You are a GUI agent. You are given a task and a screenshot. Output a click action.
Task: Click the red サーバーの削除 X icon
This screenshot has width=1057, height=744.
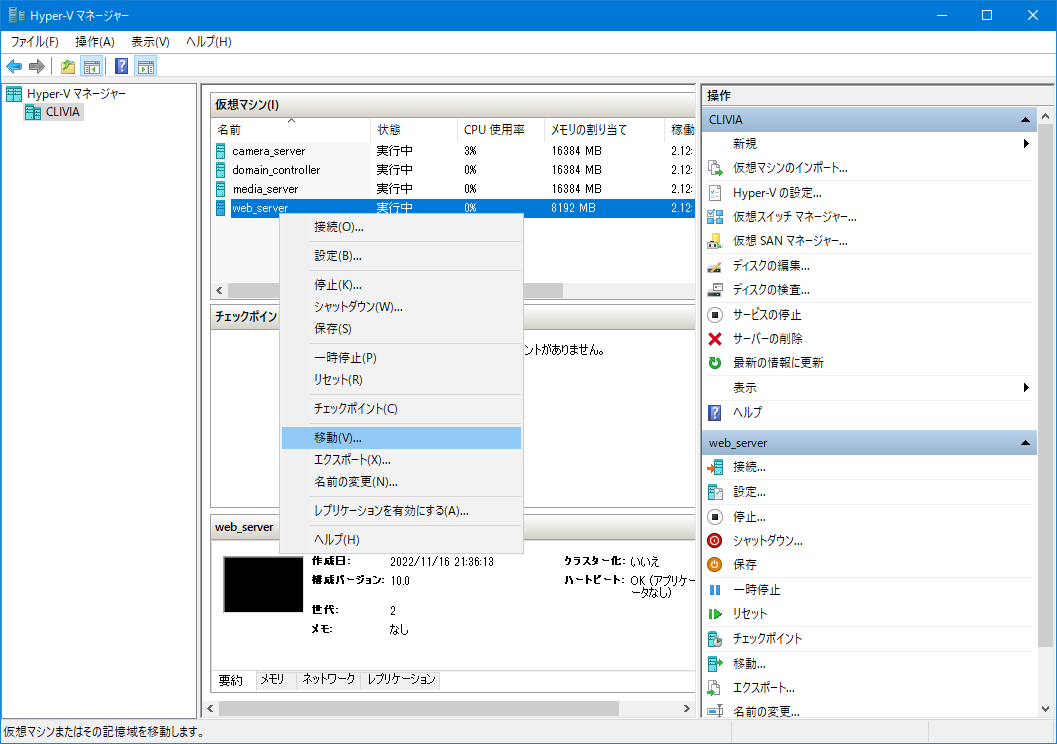pos(715,338)
